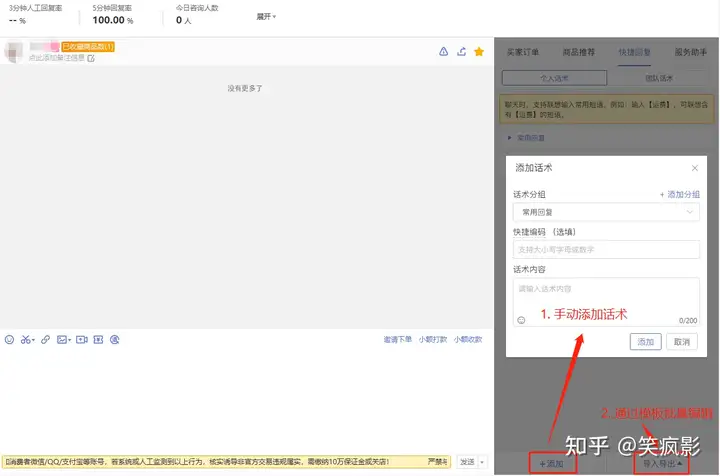Switch to 服务助手 tab
720x476 pixels.
pos(691,52)
